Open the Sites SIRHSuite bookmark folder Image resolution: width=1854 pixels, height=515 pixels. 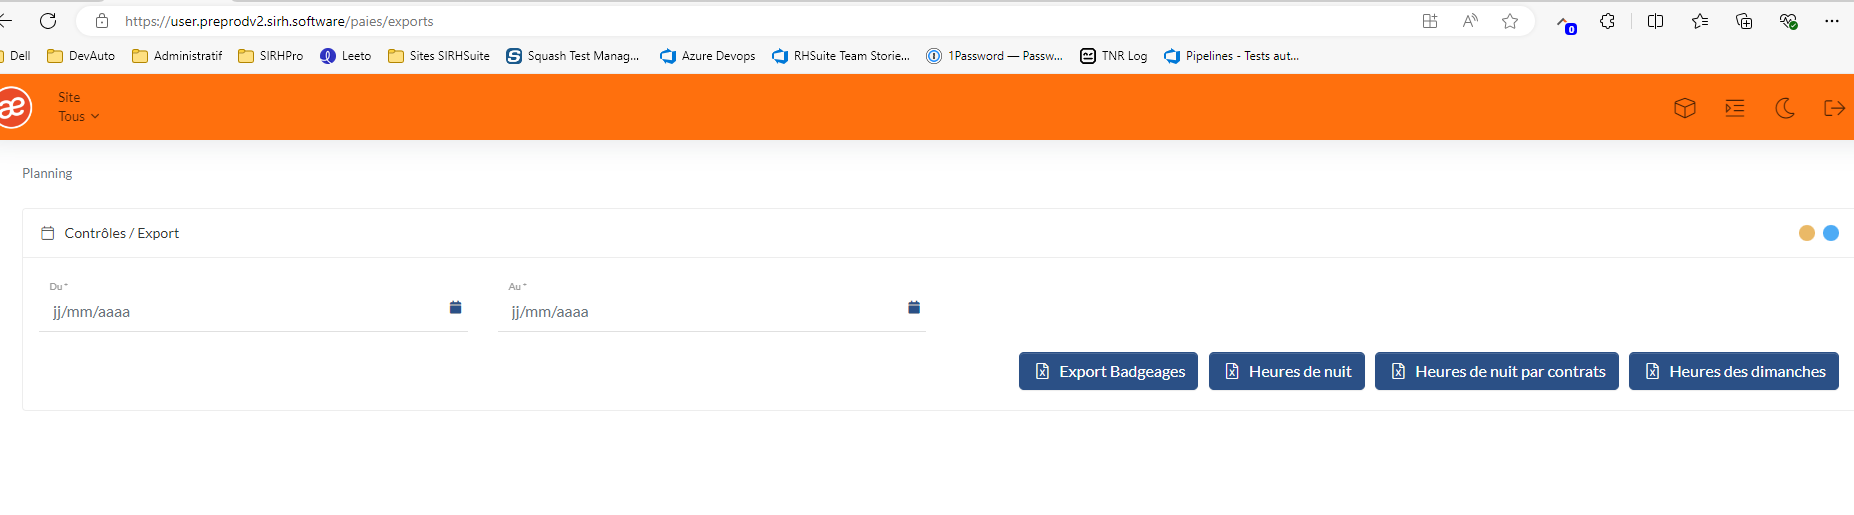(439, 56)
